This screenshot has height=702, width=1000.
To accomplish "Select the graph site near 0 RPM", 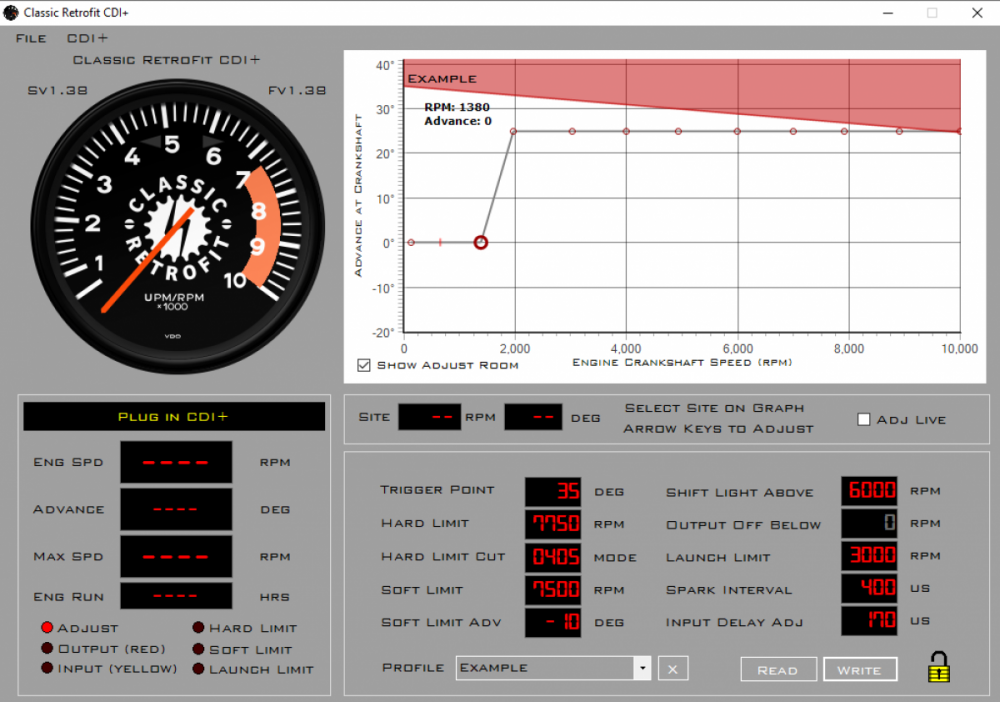I will [x=411, y=242].
